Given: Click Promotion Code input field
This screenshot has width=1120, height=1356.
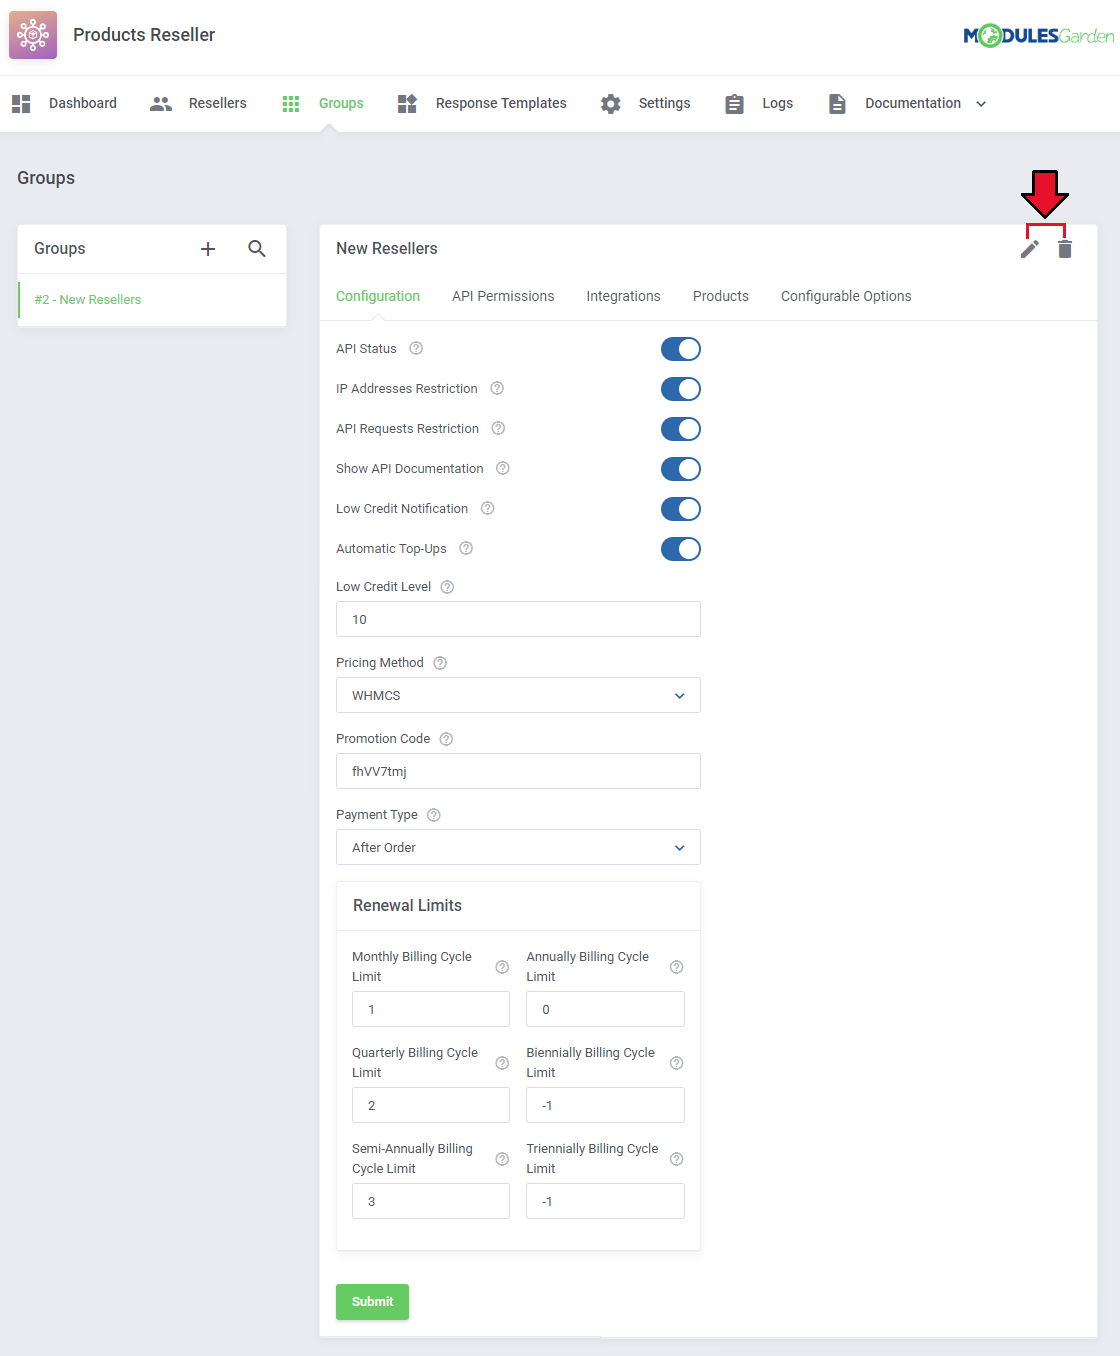Looking at the screenshot, I should pos(518,771).
